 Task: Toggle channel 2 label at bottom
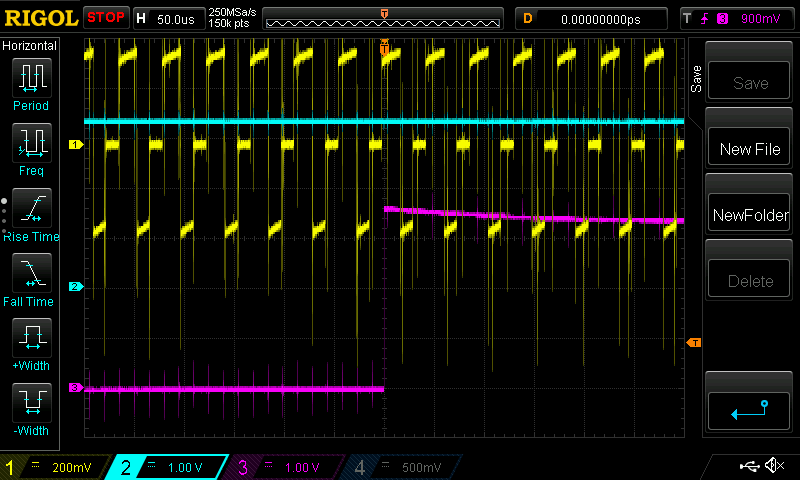126,467
